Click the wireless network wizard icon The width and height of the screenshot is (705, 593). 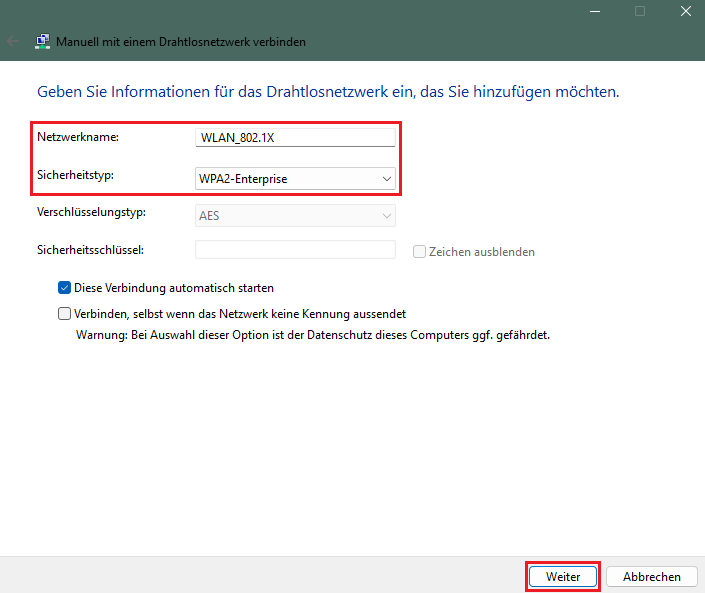(42, 42)
